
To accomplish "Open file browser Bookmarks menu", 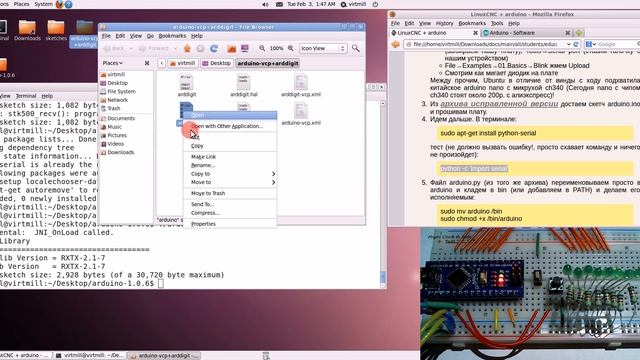I will tap(172, 36).
